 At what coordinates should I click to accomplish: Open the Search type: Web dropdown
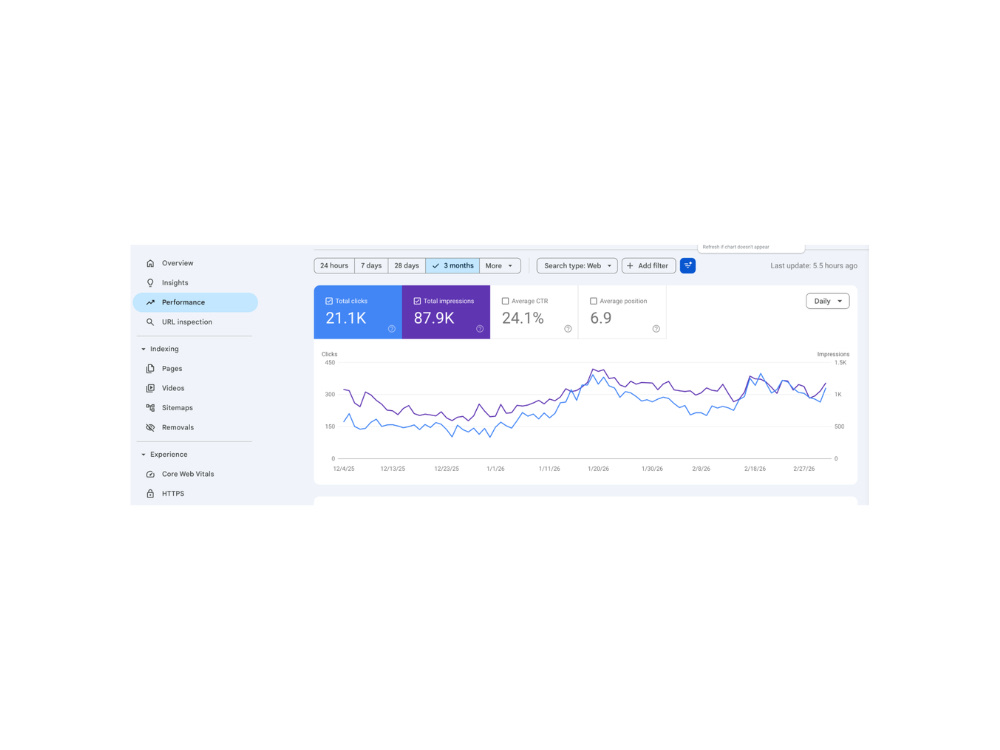coord(577,266)
